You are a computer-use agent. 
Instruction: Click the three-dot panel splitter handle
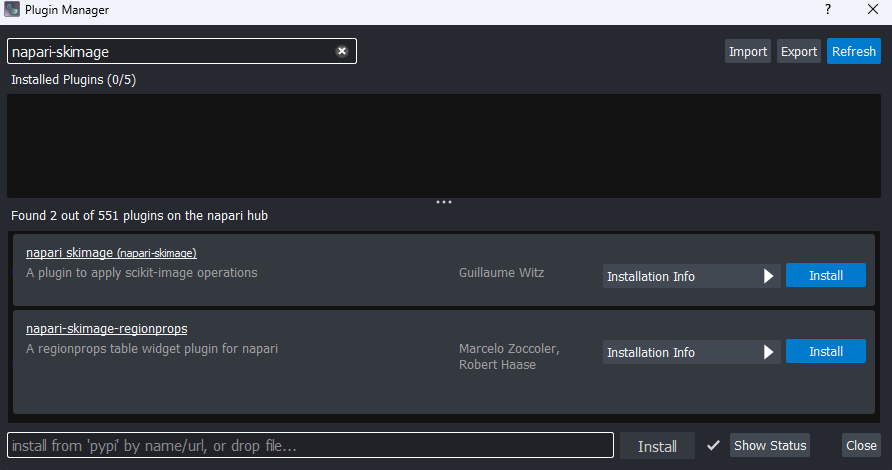[444, 202]
